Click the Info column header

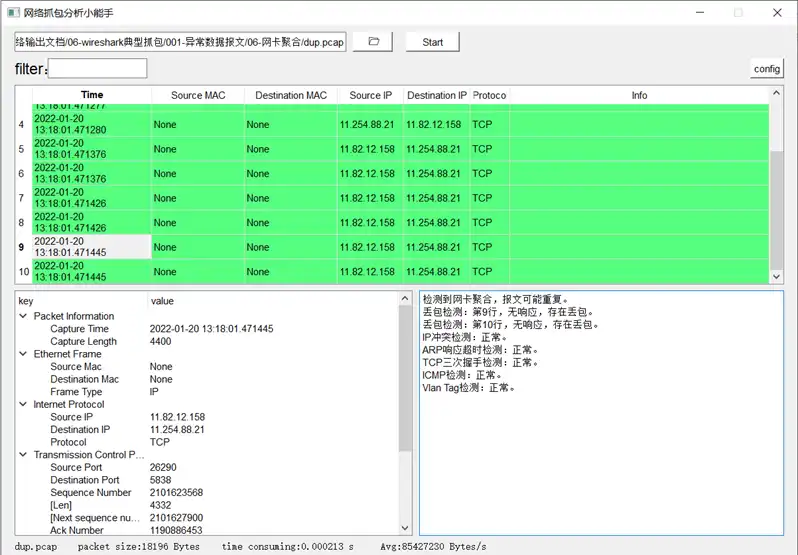pos(639,95)
